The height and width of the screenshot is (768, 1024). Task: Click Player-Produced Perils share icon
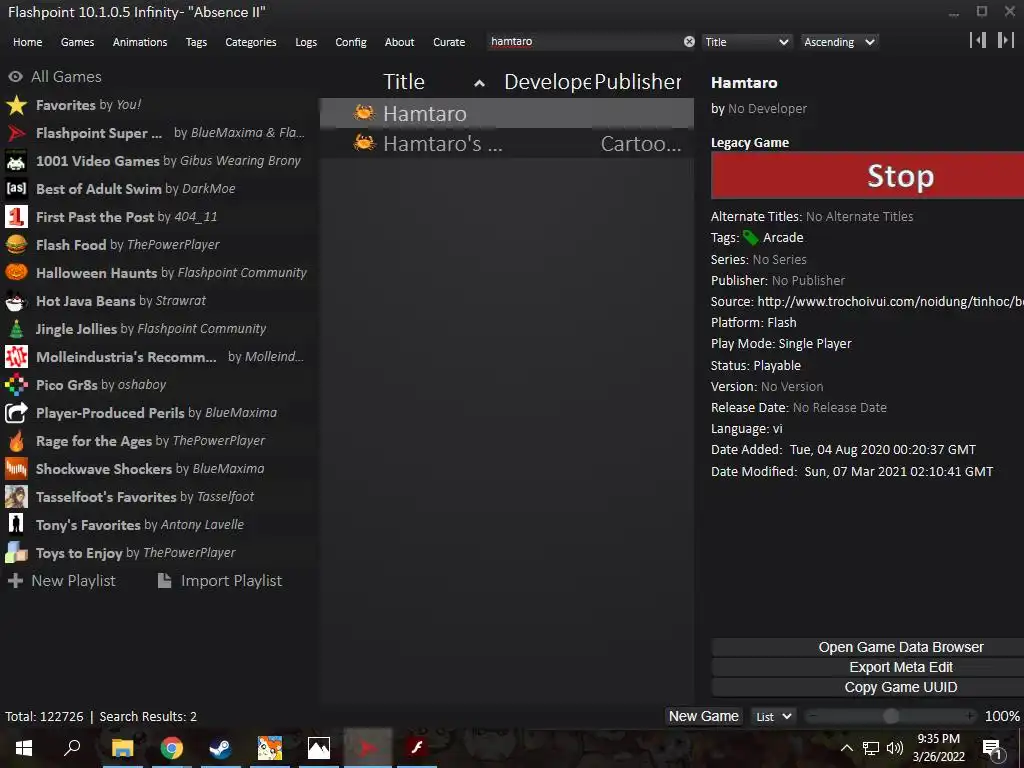[16, 413]
